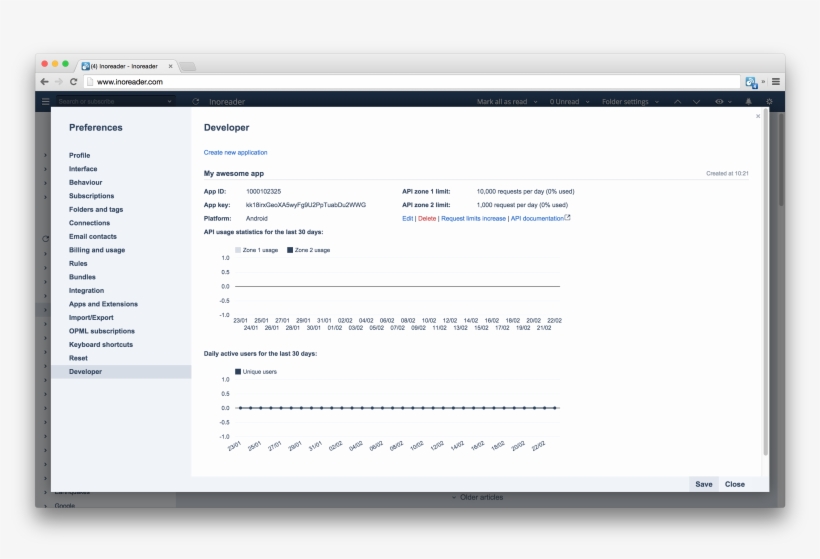Toggle the Inoreader sidebar menu icon
The image size is (820, 559).
(45, 101)
